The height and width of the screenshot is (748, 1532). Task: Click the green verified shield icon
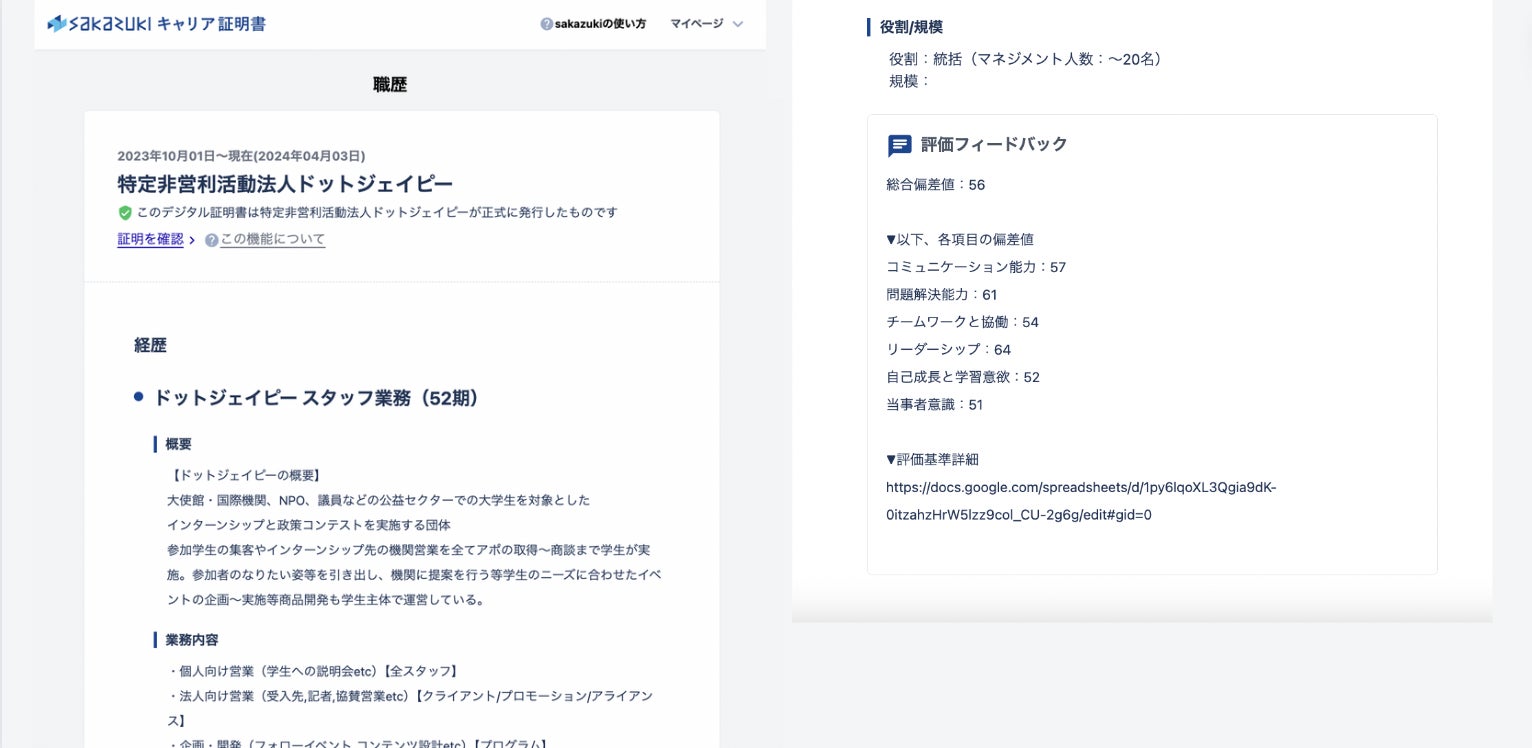pos(125,213)
